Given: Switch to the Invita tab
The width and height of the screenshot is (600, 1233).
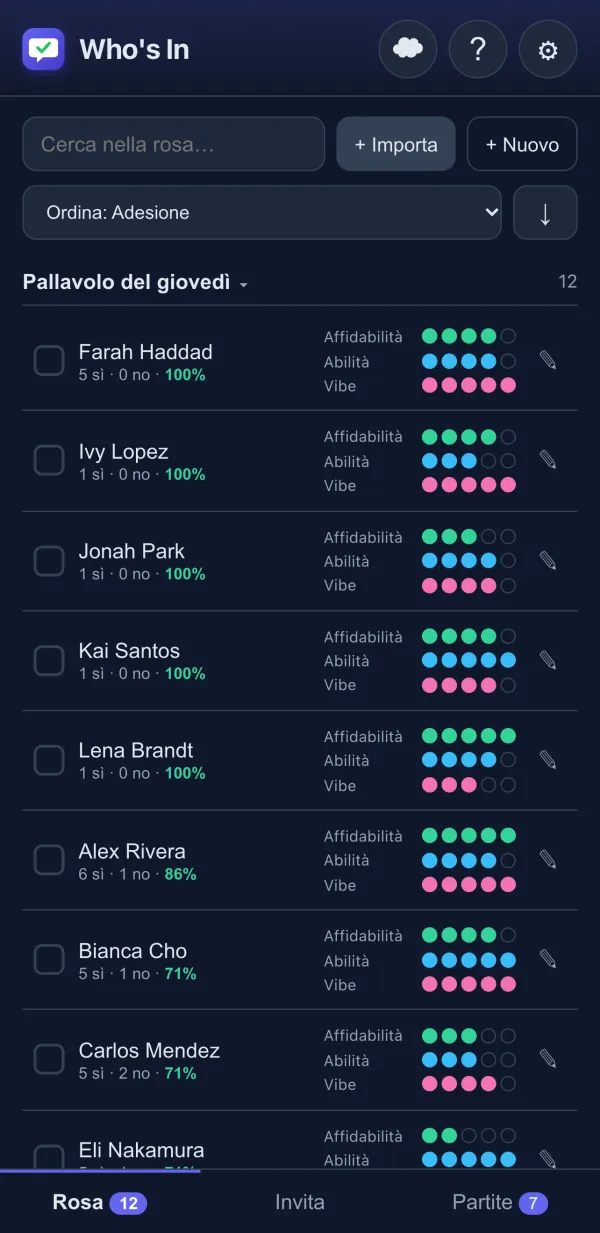Looking at the screenshot, I should [x=300, y=1202].
